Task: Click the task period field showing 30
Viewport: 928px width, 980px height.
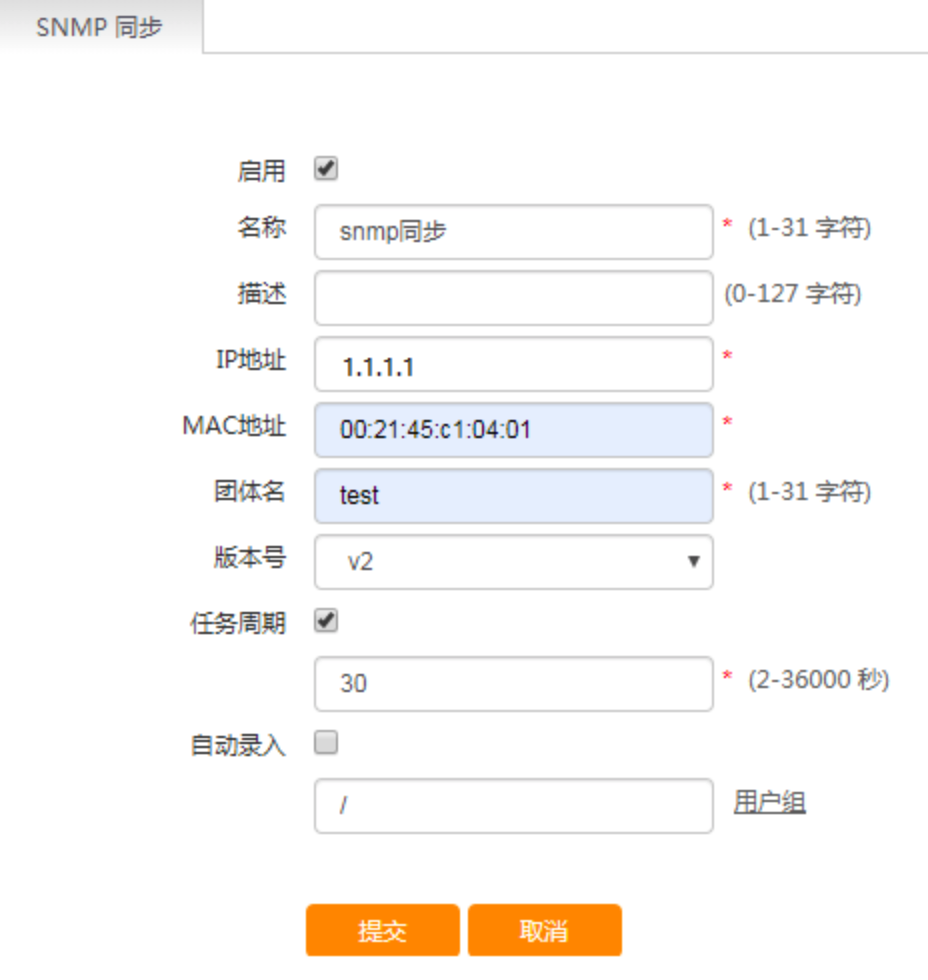Action: pos(514,684)
